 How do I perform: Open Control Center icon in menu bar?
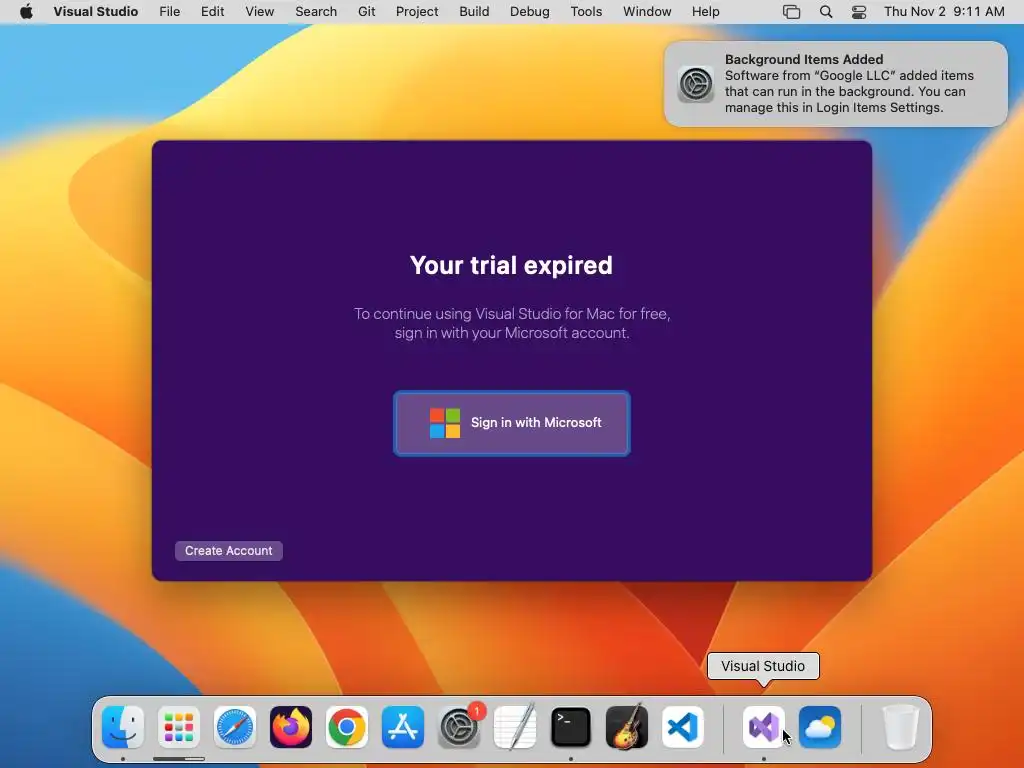(x=859, y=12)
